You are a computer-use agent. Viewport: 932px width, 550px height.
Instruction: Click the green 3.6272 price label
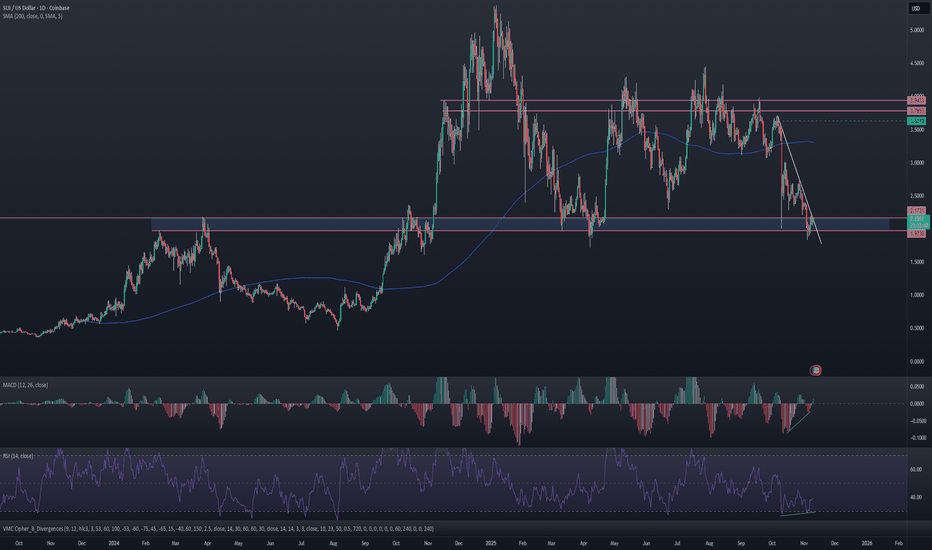(x=916, y=121)
